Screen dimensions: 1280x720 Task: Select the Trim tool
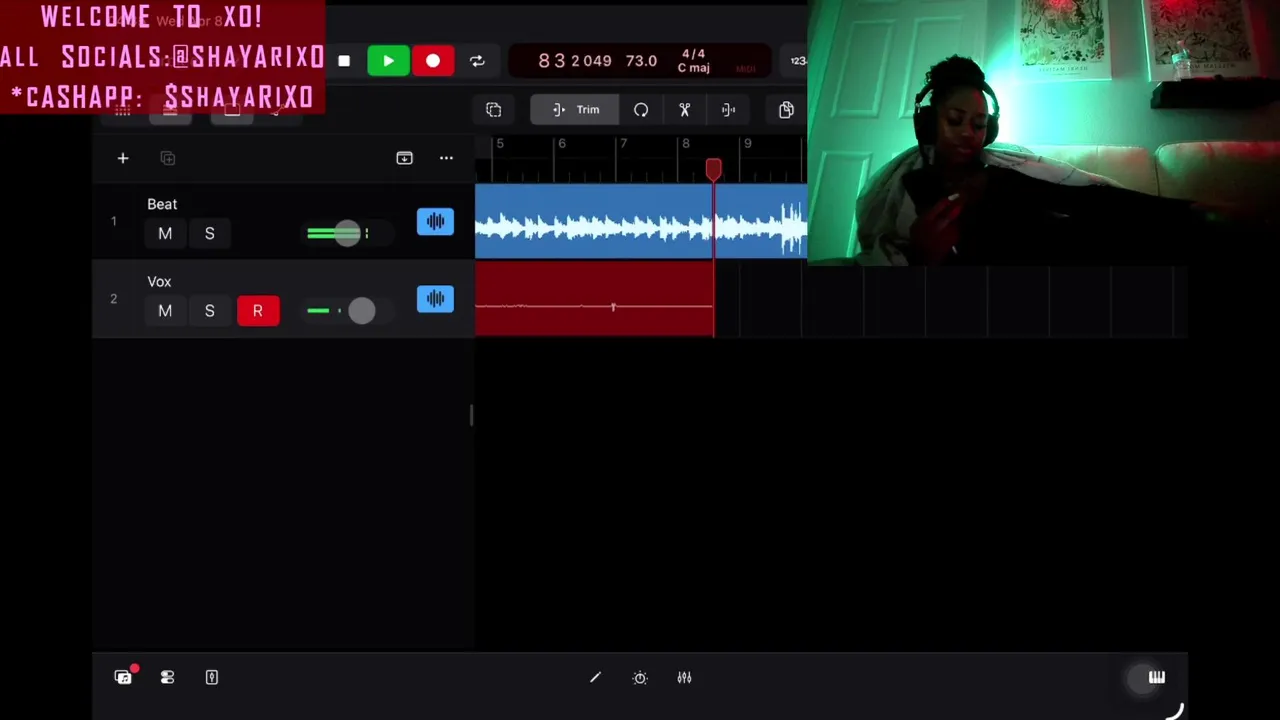[x=575, y=110]
